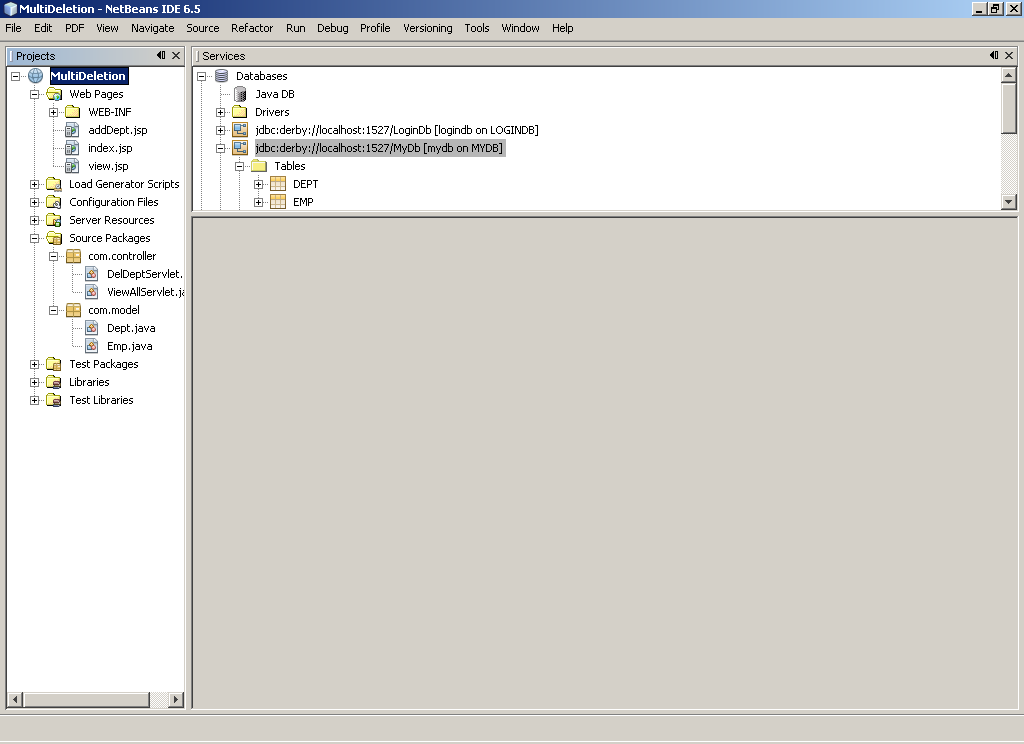Select the DEPT table icon under Tables
This screenshot has height=744, width=1024.
[278, 183]
